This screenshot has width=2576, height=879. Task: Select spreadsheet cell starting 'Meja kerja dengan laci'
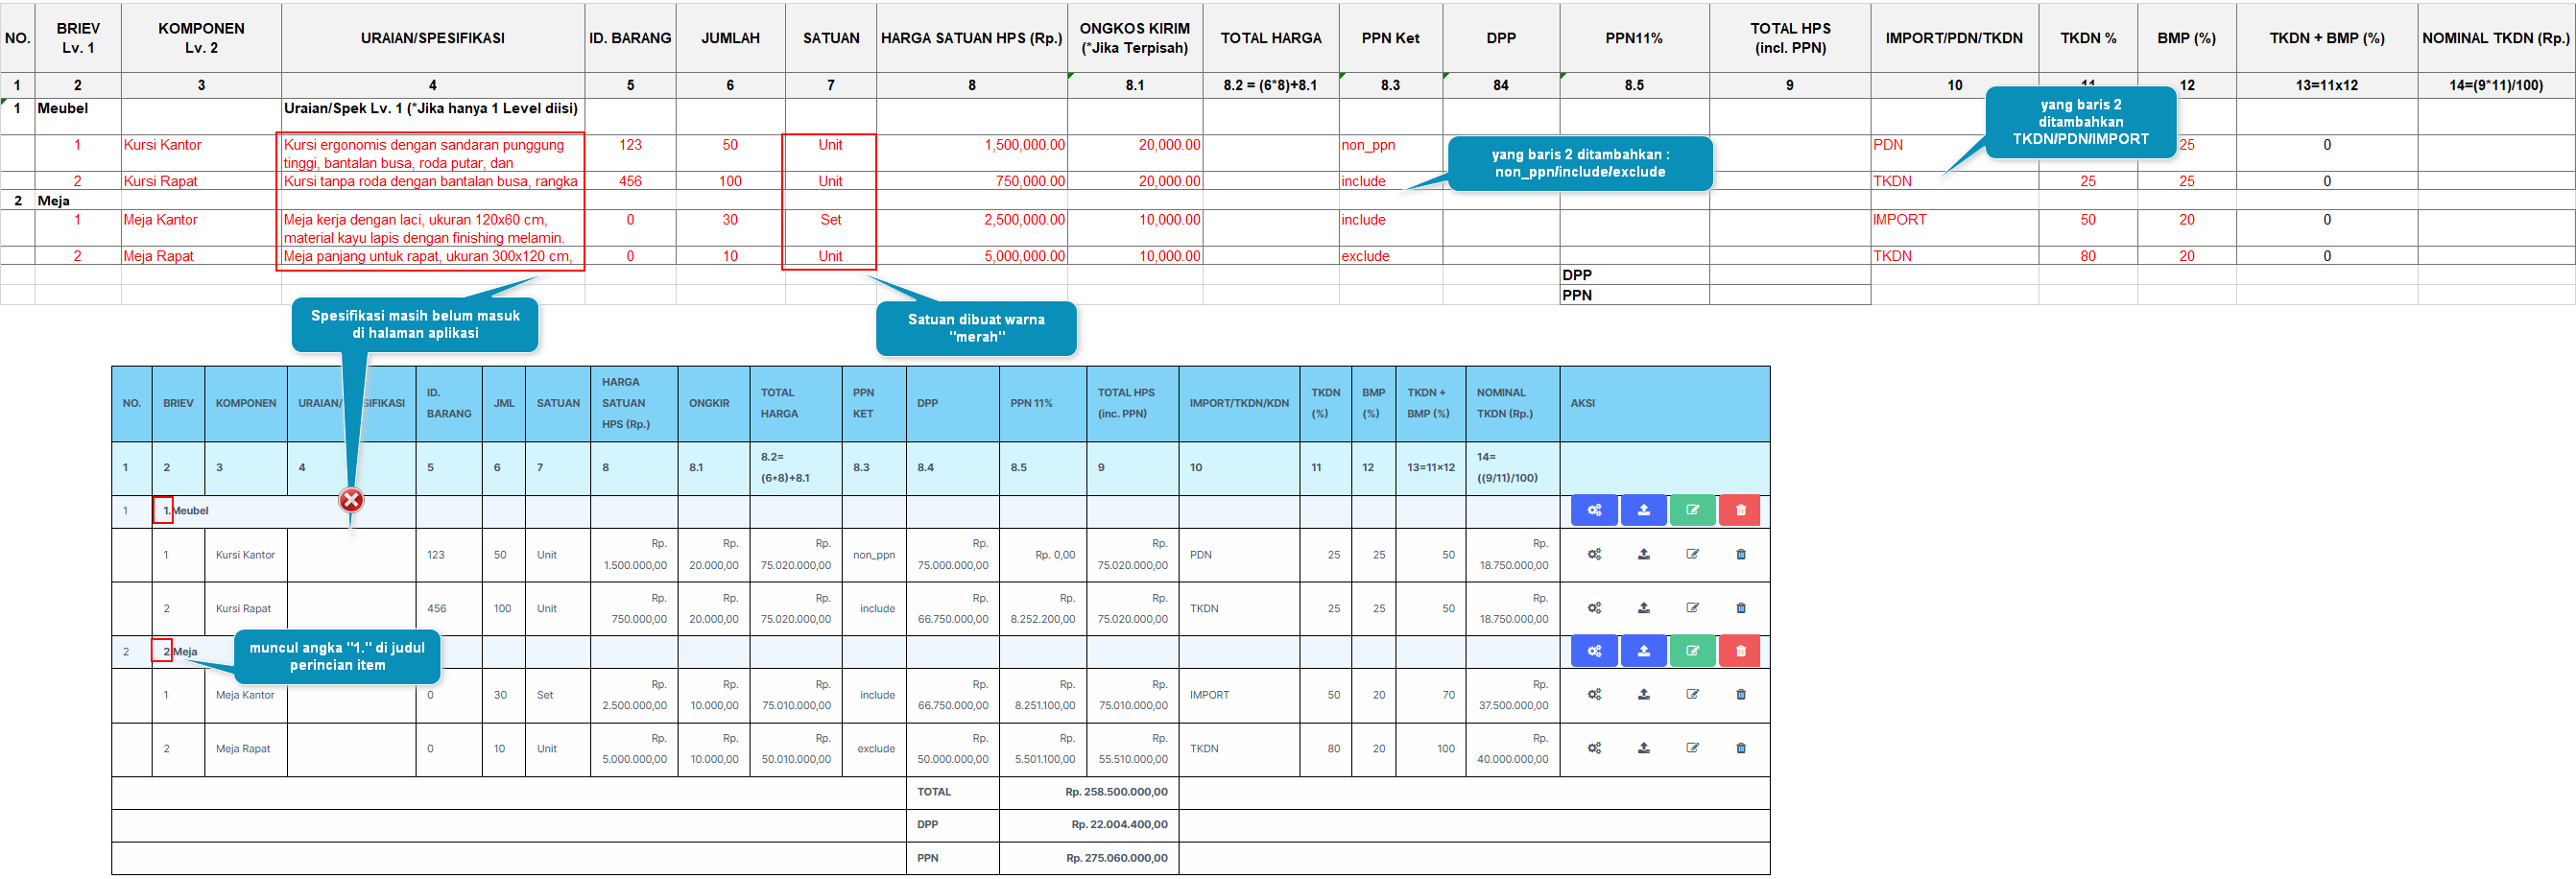(x=432, y=228)
